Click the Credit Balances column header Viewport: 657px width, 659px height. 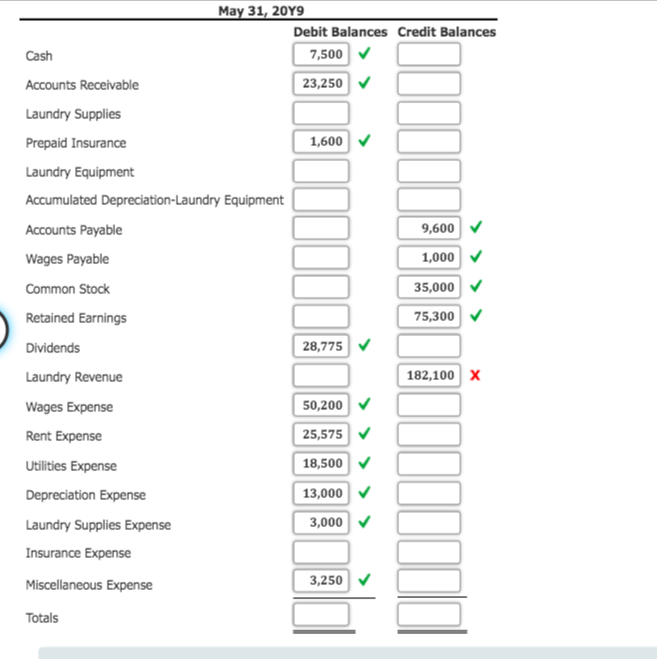click(446, 32)
